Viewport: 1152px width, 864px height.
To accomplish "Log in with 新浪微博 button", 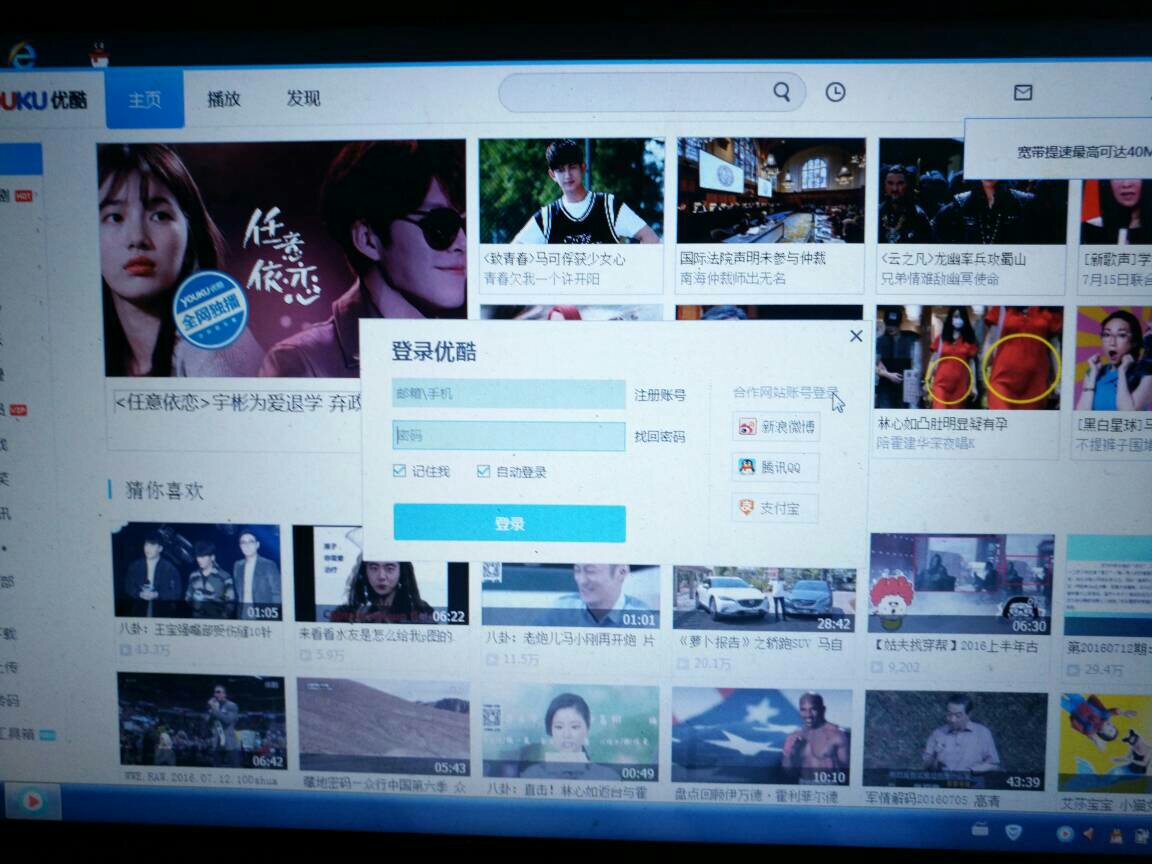I will click(777, 427).
